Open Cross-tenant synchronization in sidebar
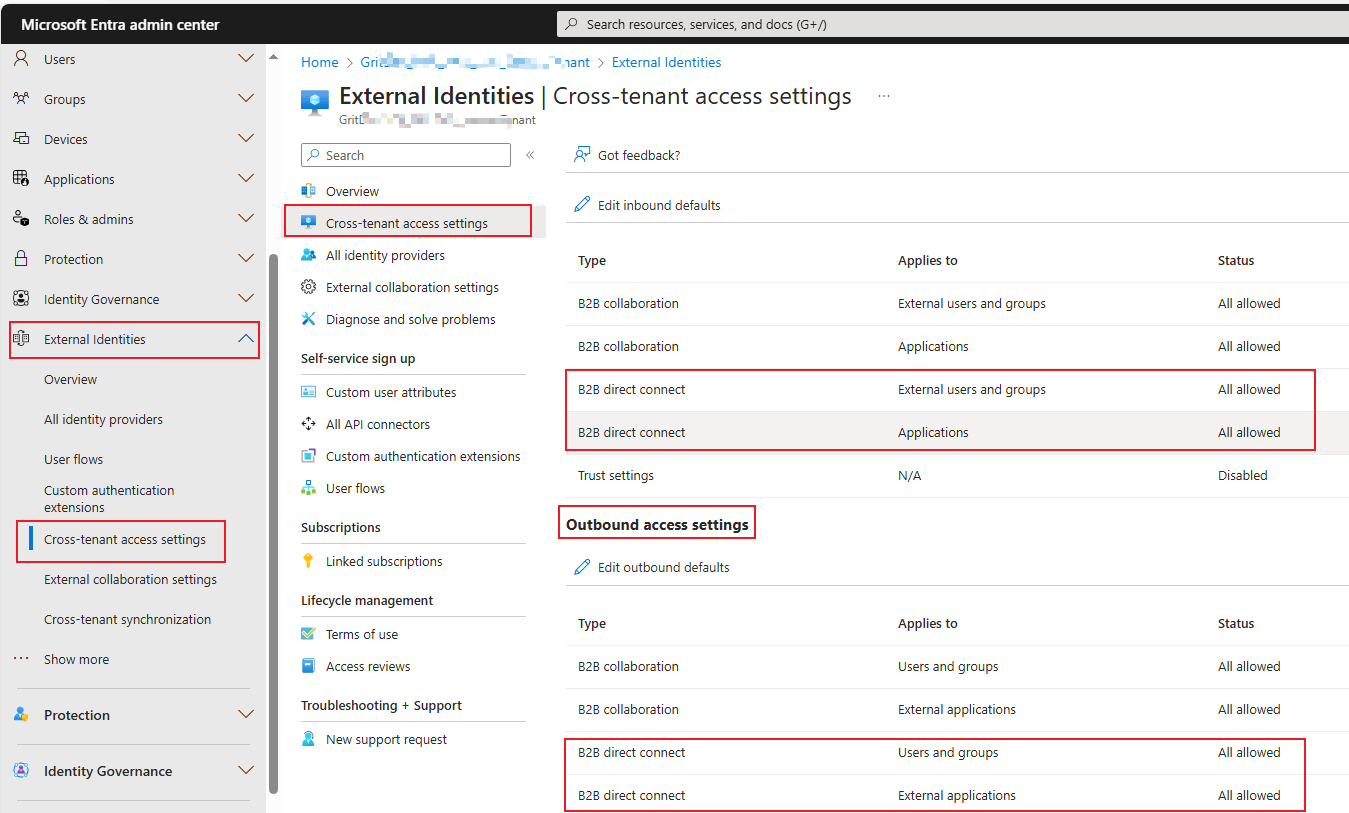 tap(128, 619)
